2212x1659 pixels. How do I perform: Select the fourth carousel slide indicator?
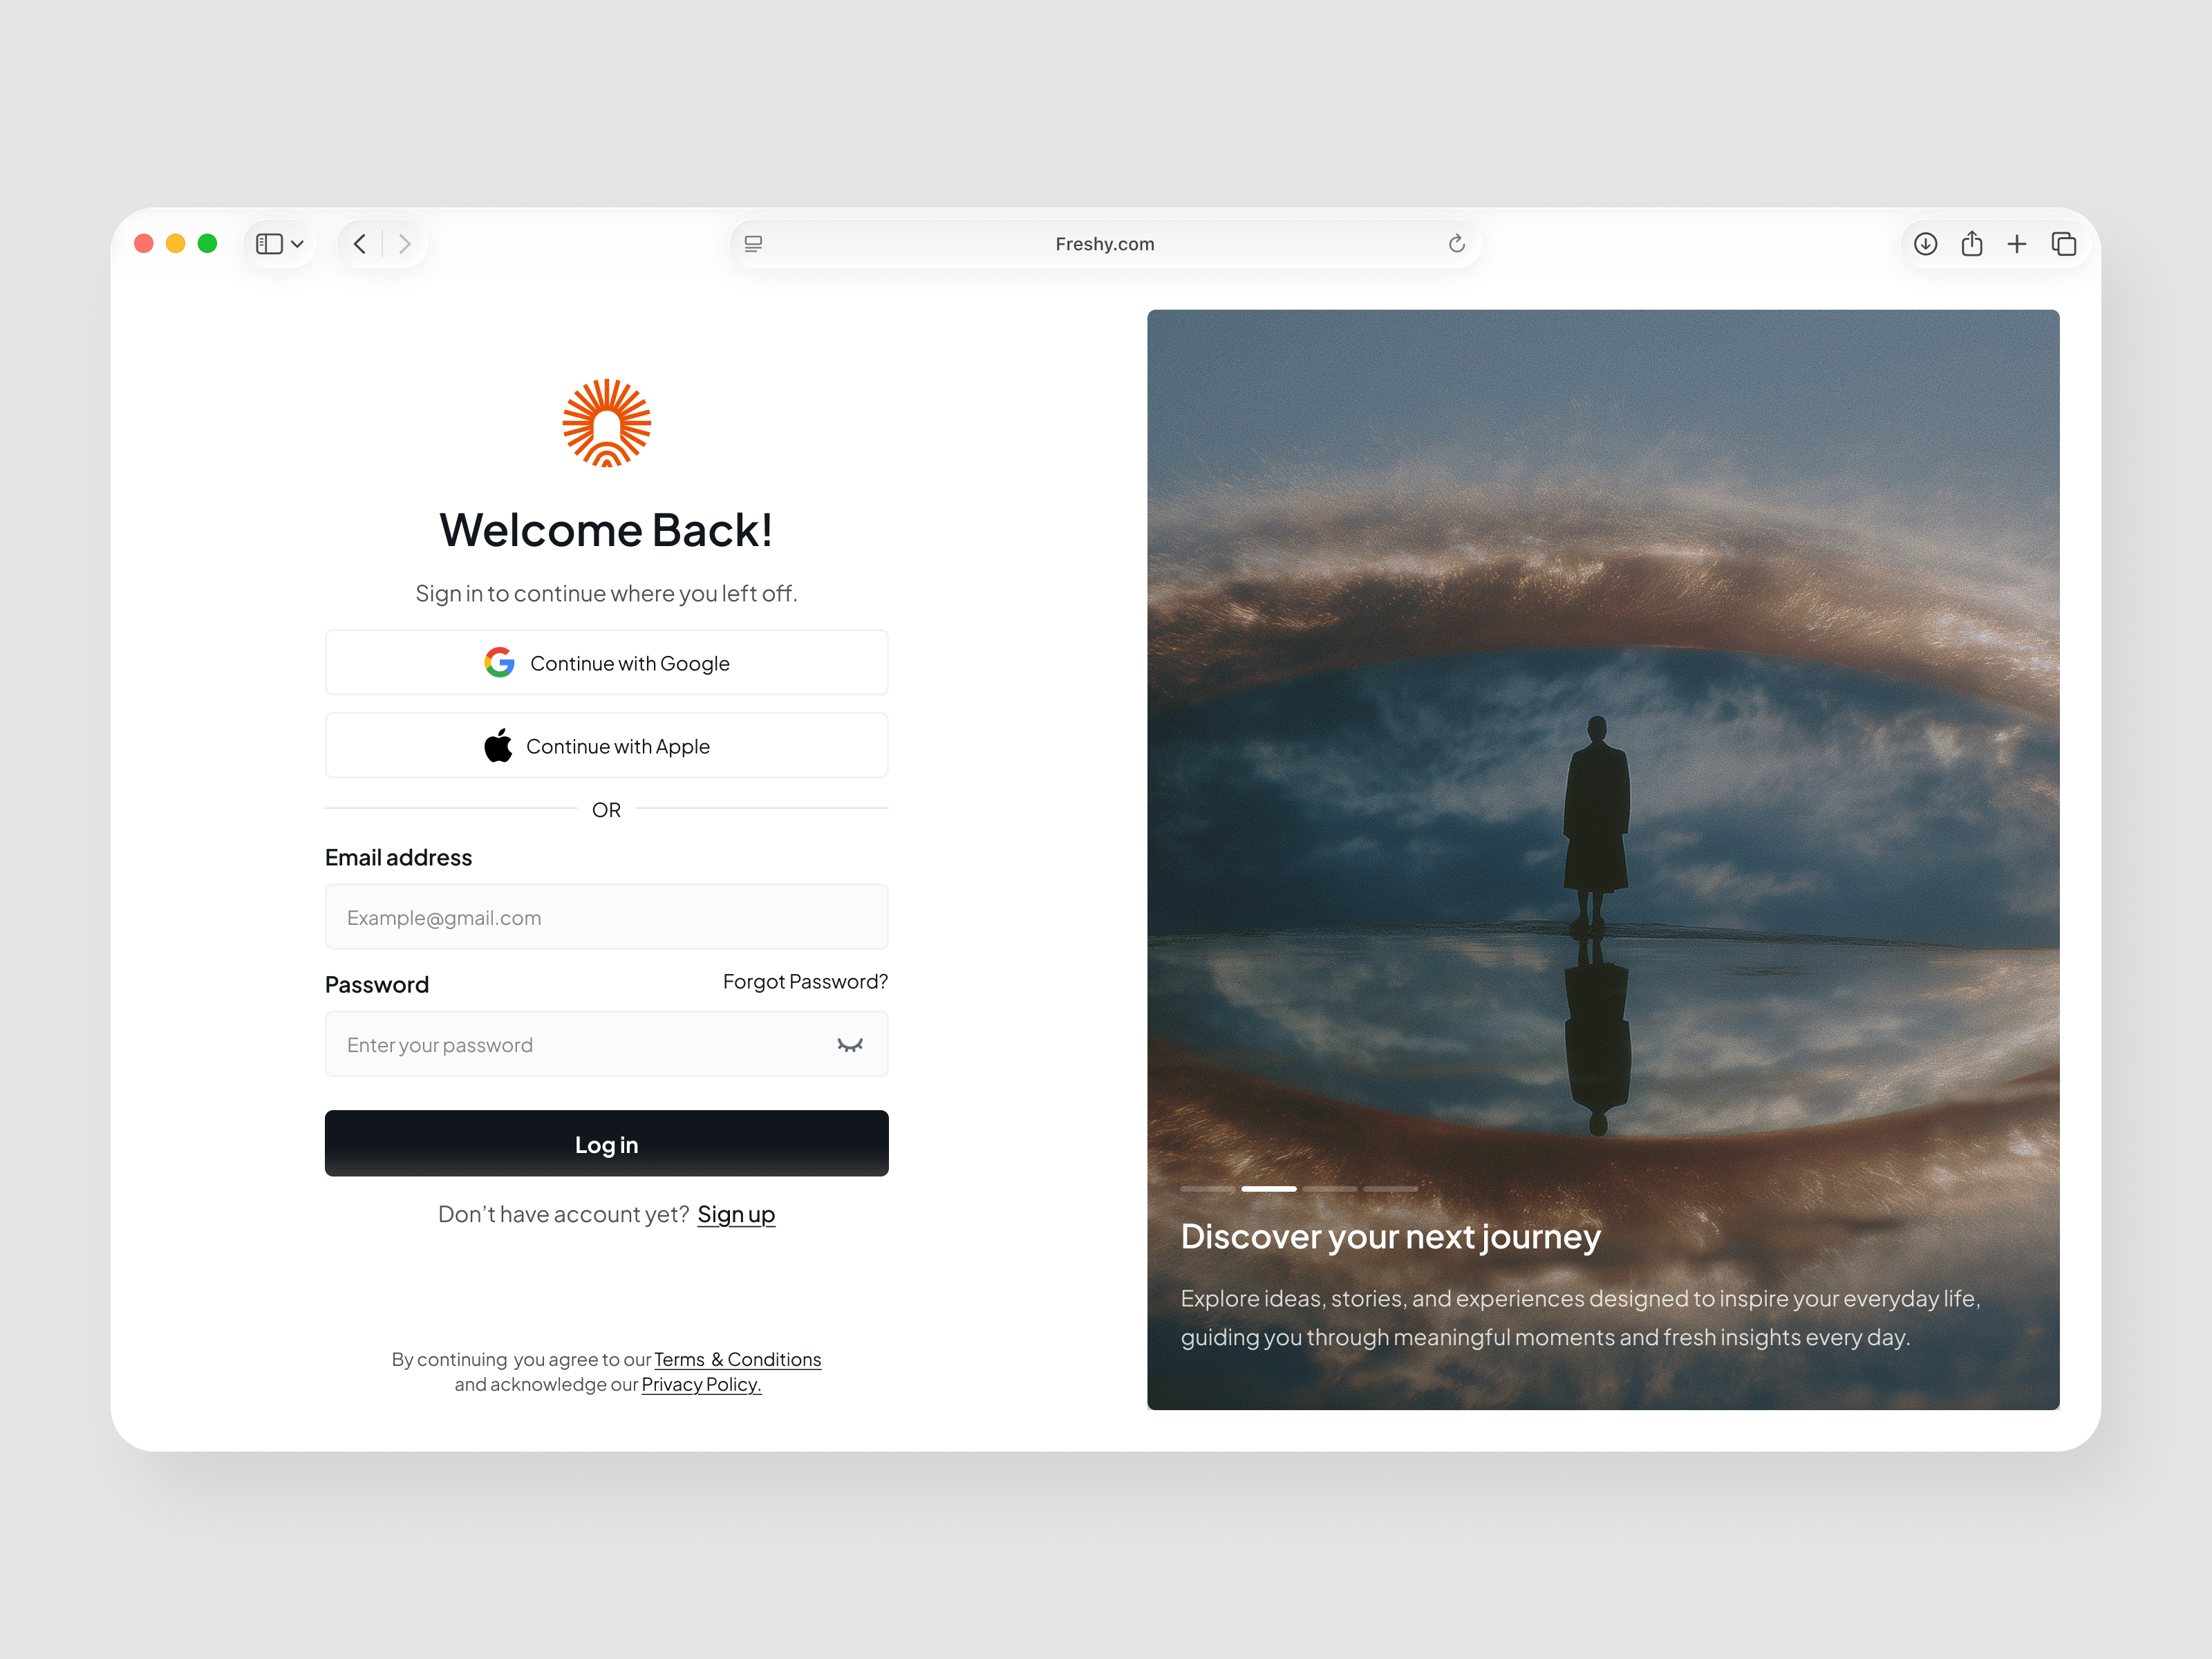tap(1390, 1189)
